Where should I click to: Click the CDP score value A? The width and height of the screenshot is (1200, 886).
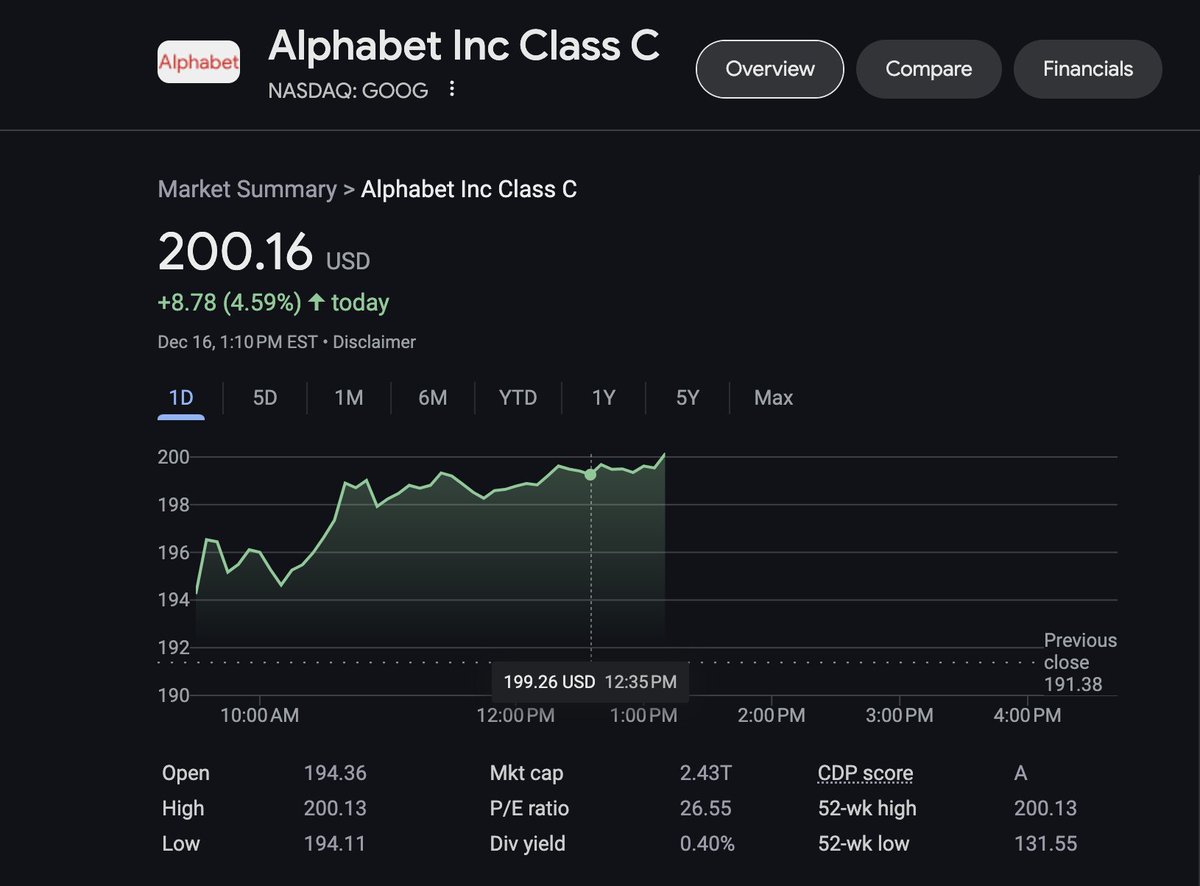(1020, 773)
